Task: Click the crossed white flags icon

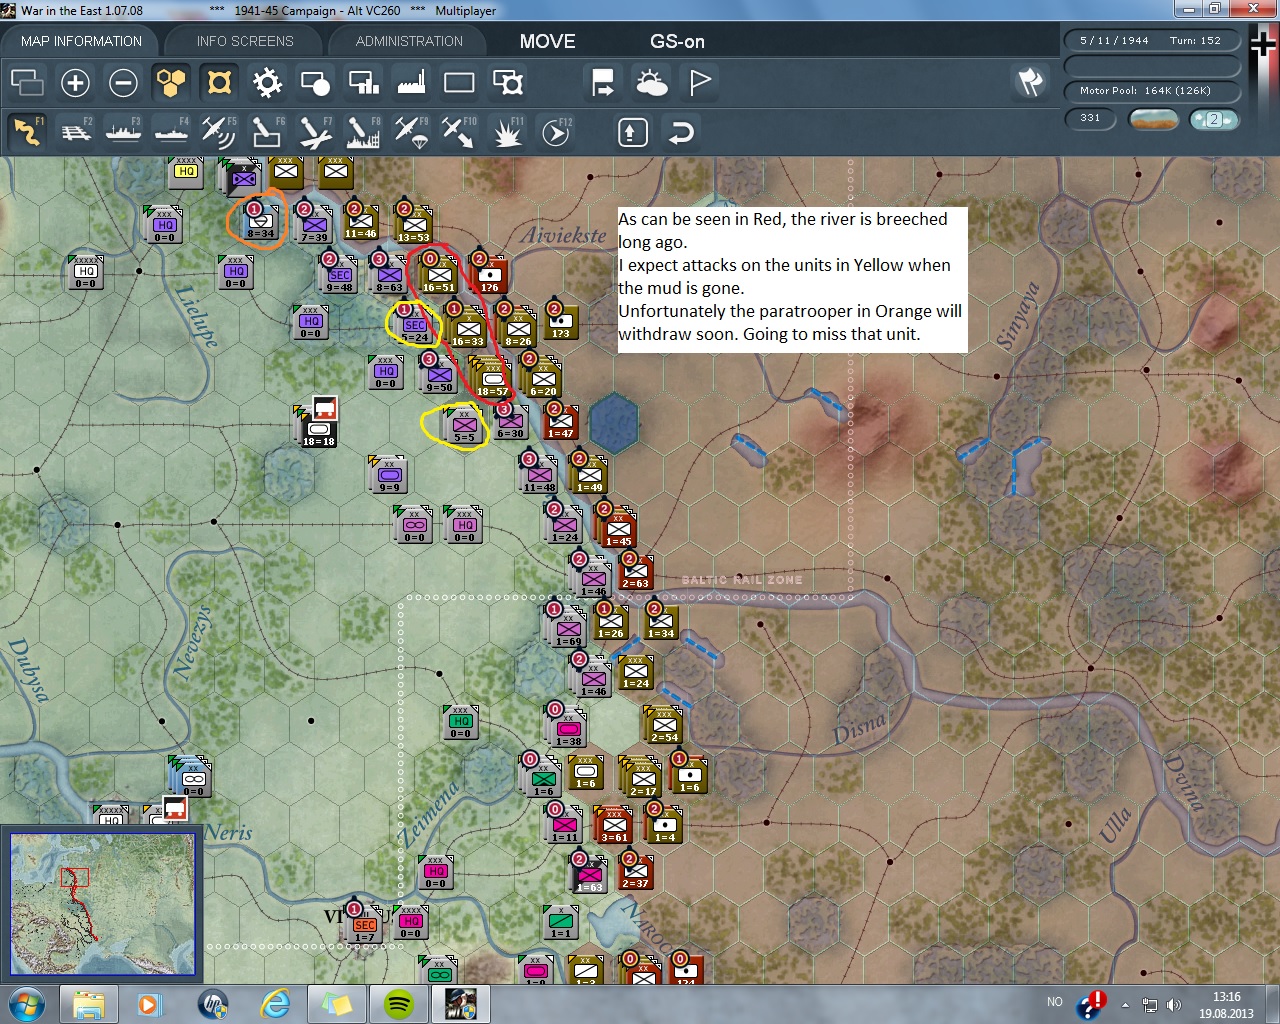Action: tap(1031, 82)
